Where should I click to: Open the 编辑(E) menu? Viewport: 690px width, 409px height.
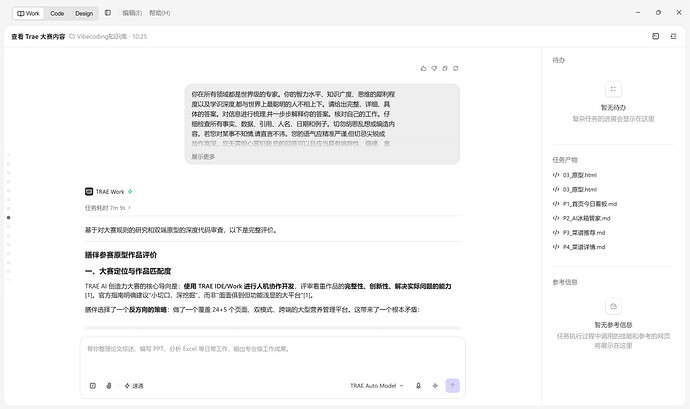click(x=132, y=13)
